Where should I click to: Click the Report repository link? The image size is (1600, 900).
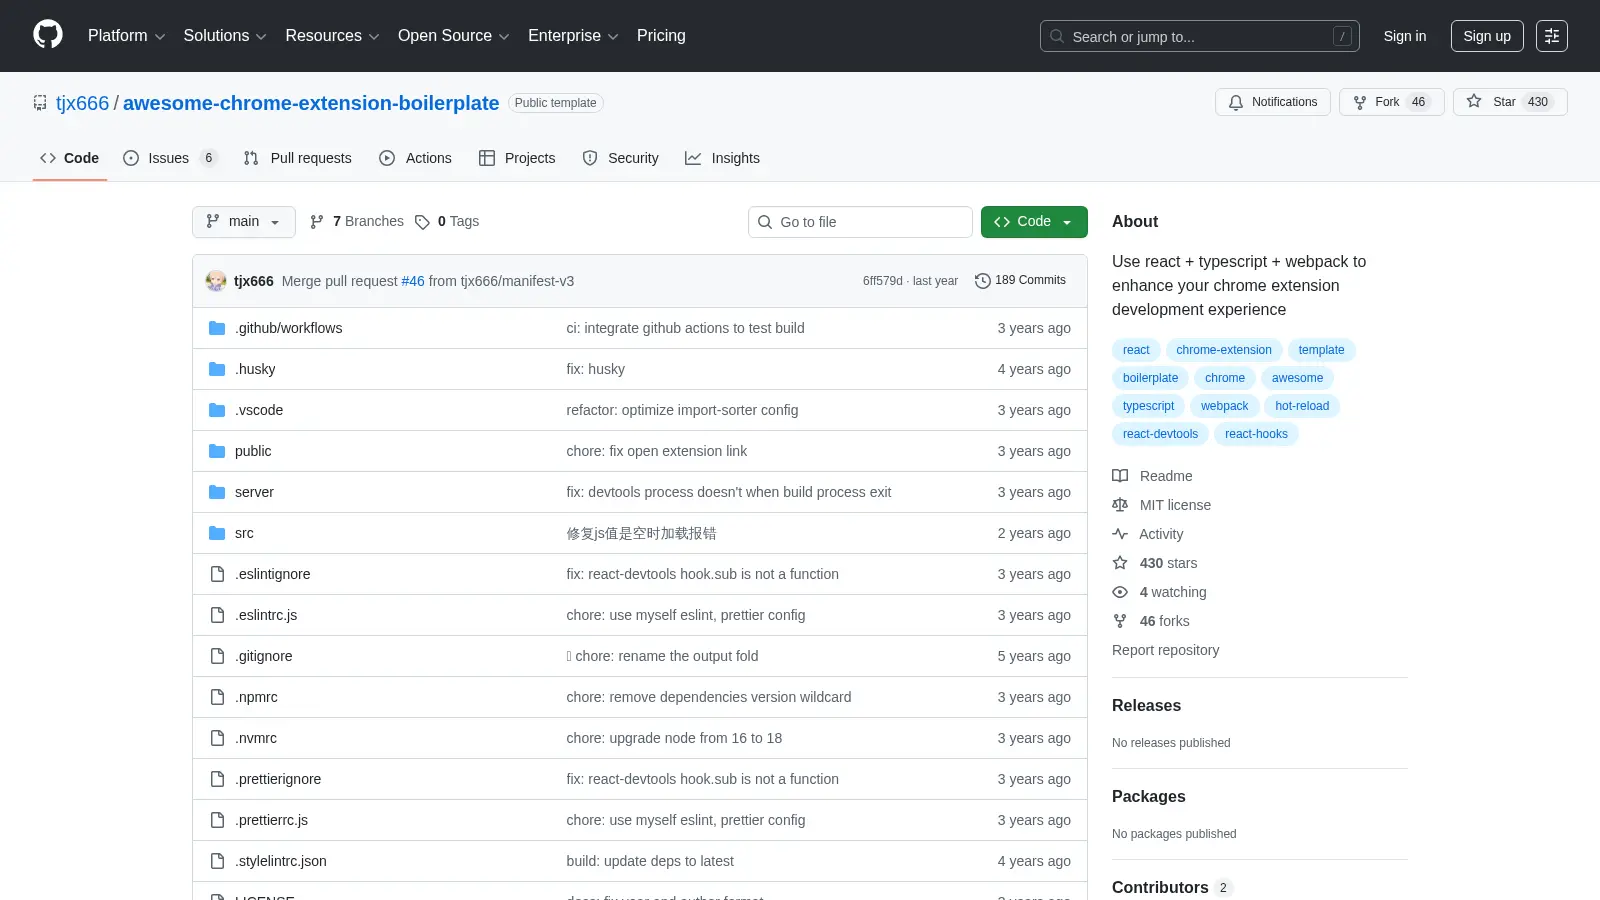click(x=1165, y=650)
